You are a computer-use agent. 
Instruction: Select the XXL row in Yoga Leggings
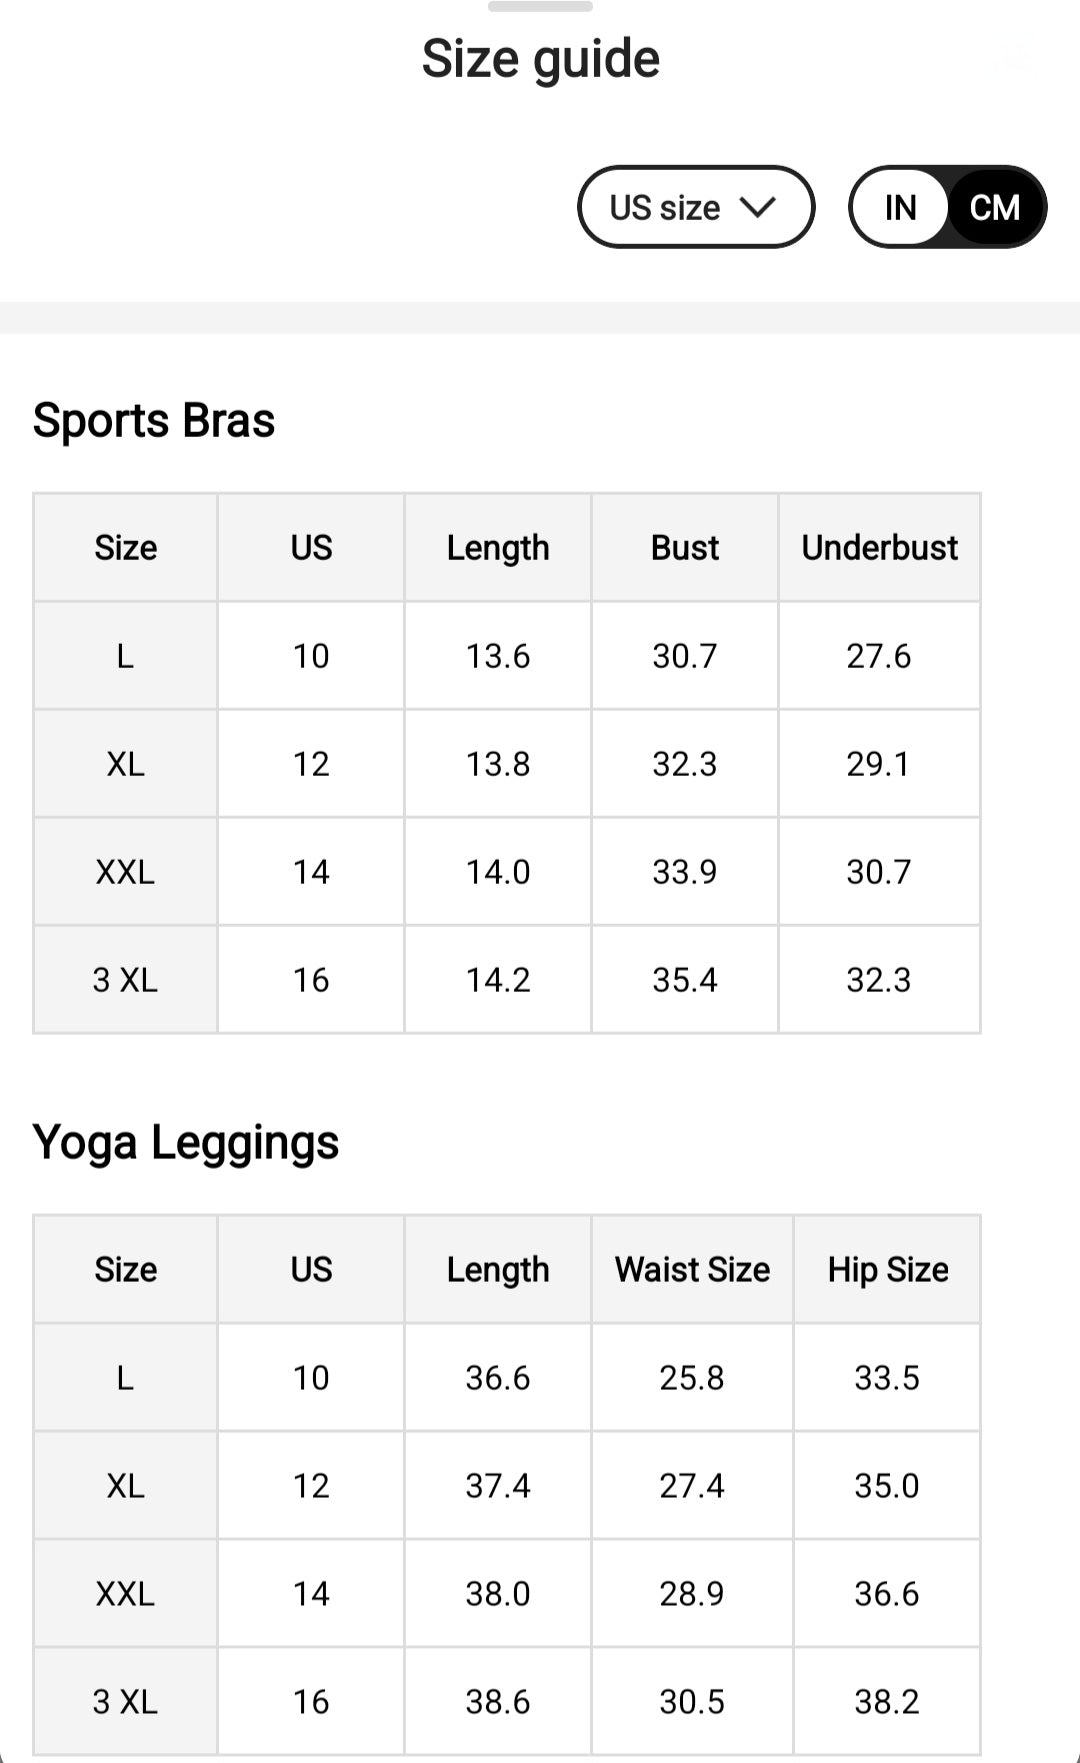click(125, 1594)
